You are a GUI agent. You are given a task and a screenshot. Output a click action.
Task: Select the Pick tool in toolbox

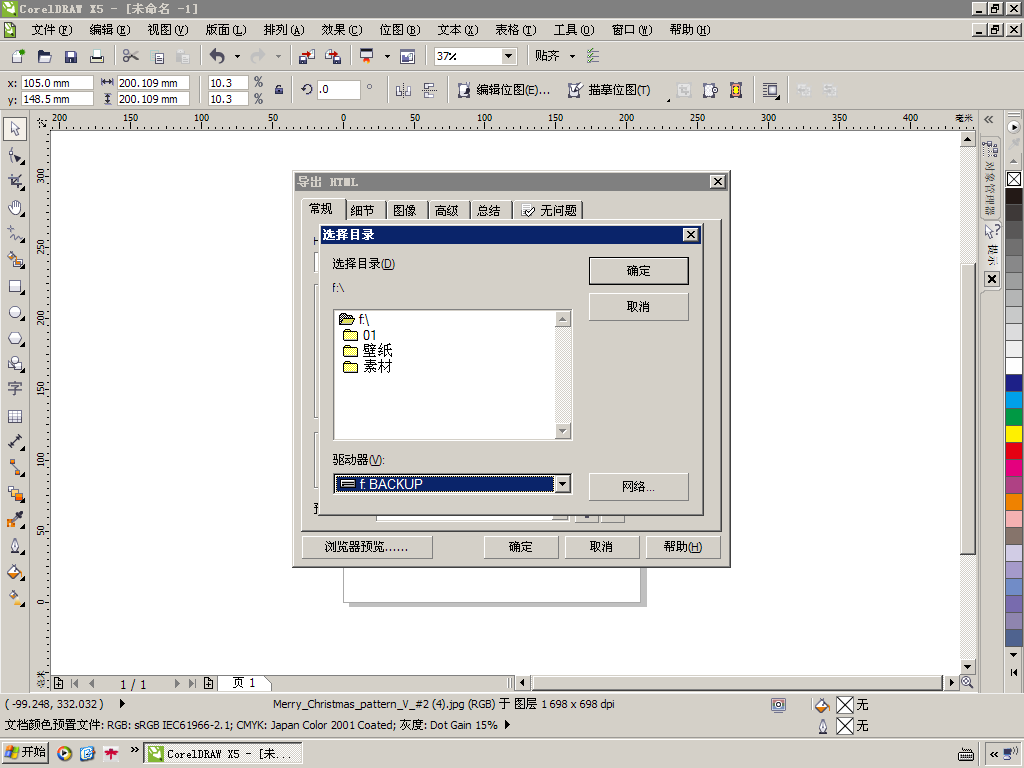[15, 129]
